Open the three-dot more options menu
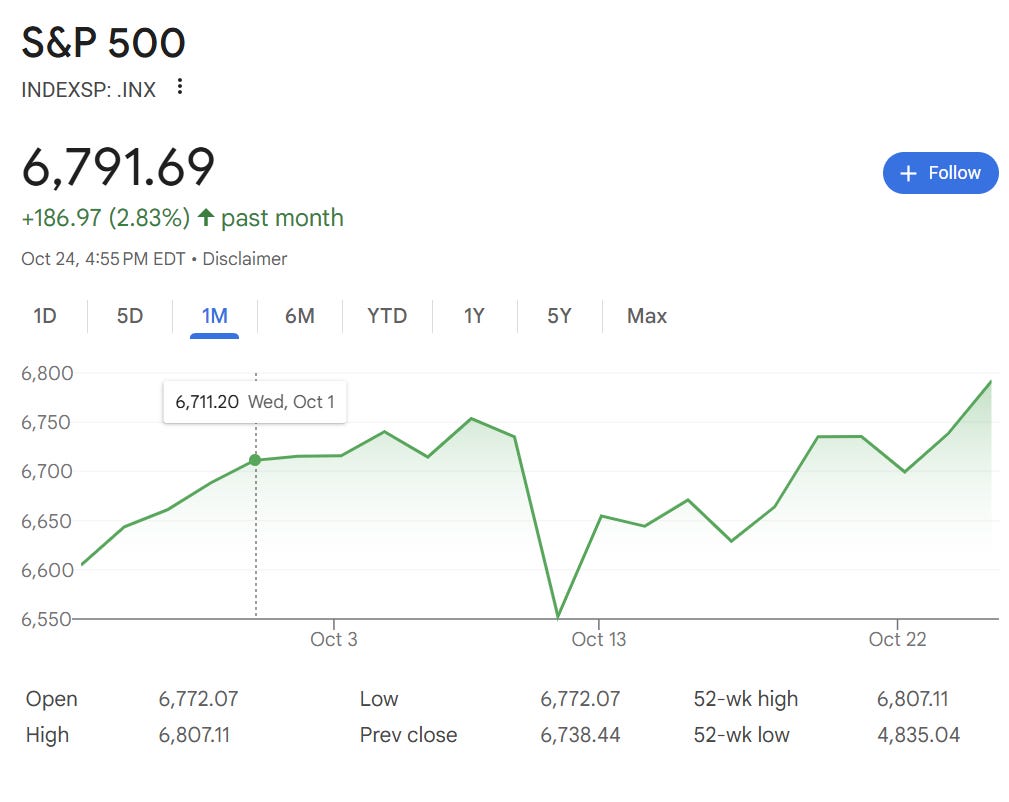The image size is (1009, 802). pos(180,86)
